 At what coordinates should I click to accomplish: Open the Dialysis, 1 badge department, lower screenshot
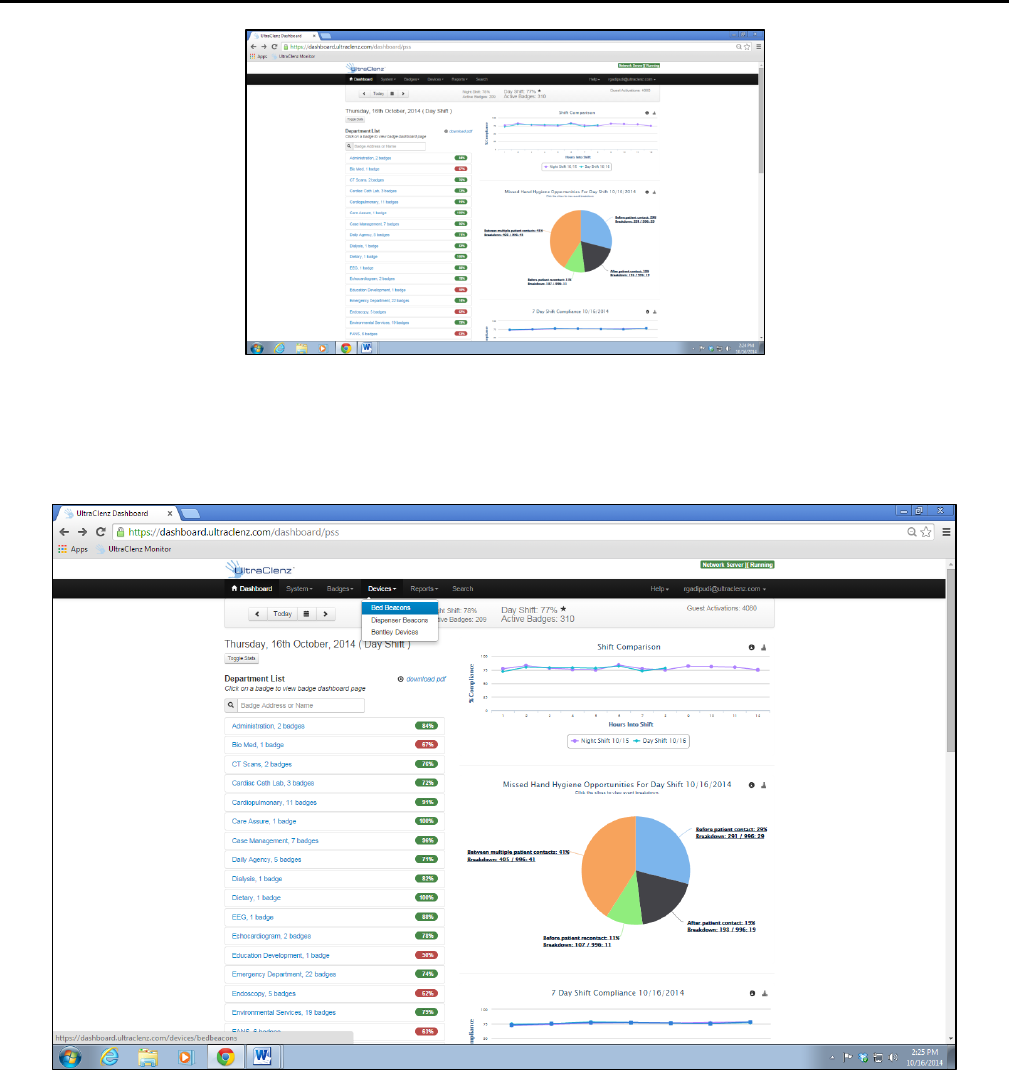click(x=334, y=879)
